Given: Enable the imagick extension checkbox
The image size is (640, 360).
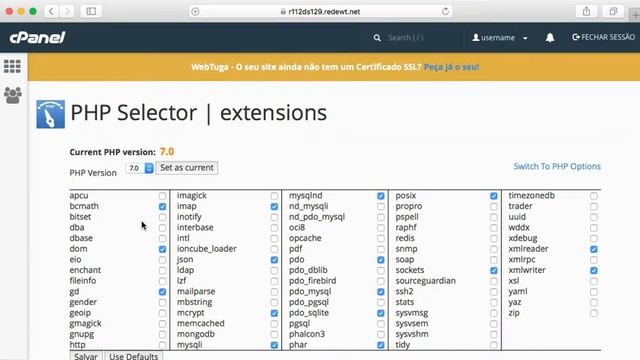Looking at the screenshot, I should click(274, 196).
